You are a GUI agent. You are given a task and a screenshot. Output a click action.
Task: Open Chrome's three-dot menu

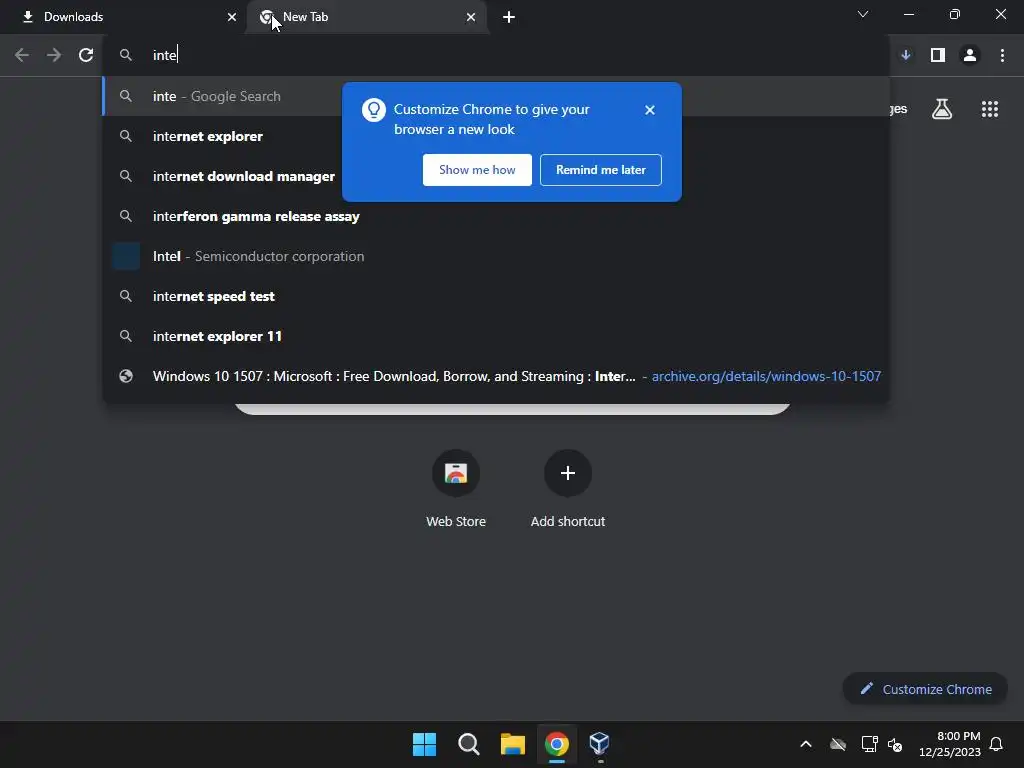coord(1002,56)
